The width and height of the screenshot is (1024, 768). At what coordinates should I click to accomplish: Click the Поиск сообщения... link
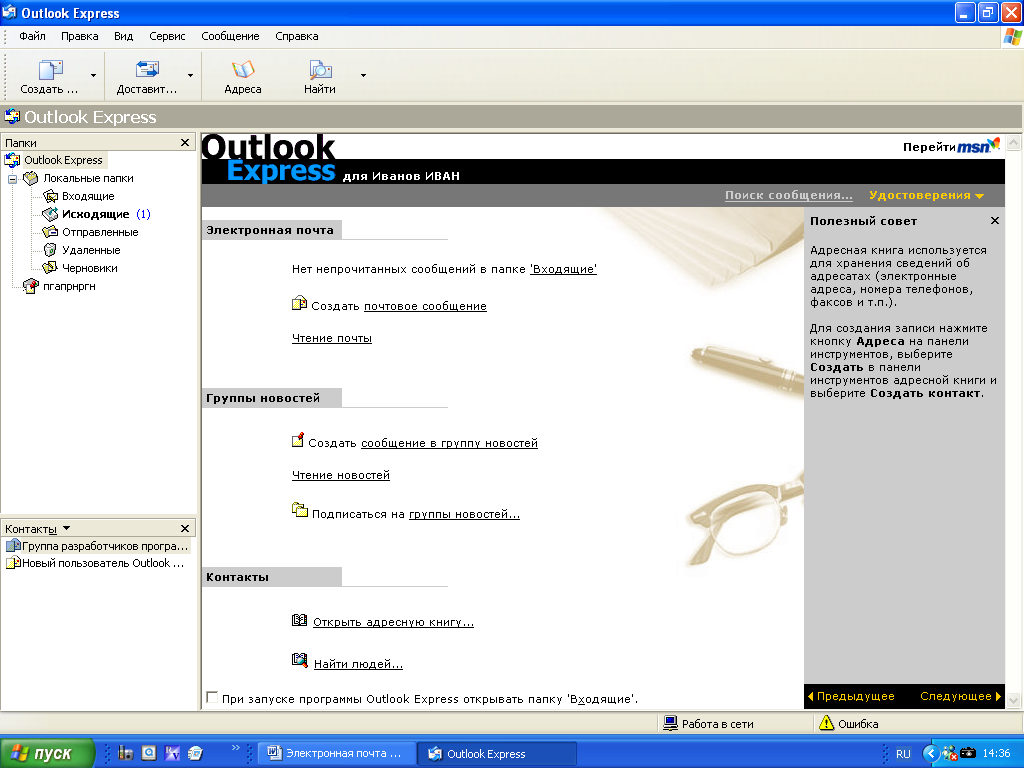[788, 195]
